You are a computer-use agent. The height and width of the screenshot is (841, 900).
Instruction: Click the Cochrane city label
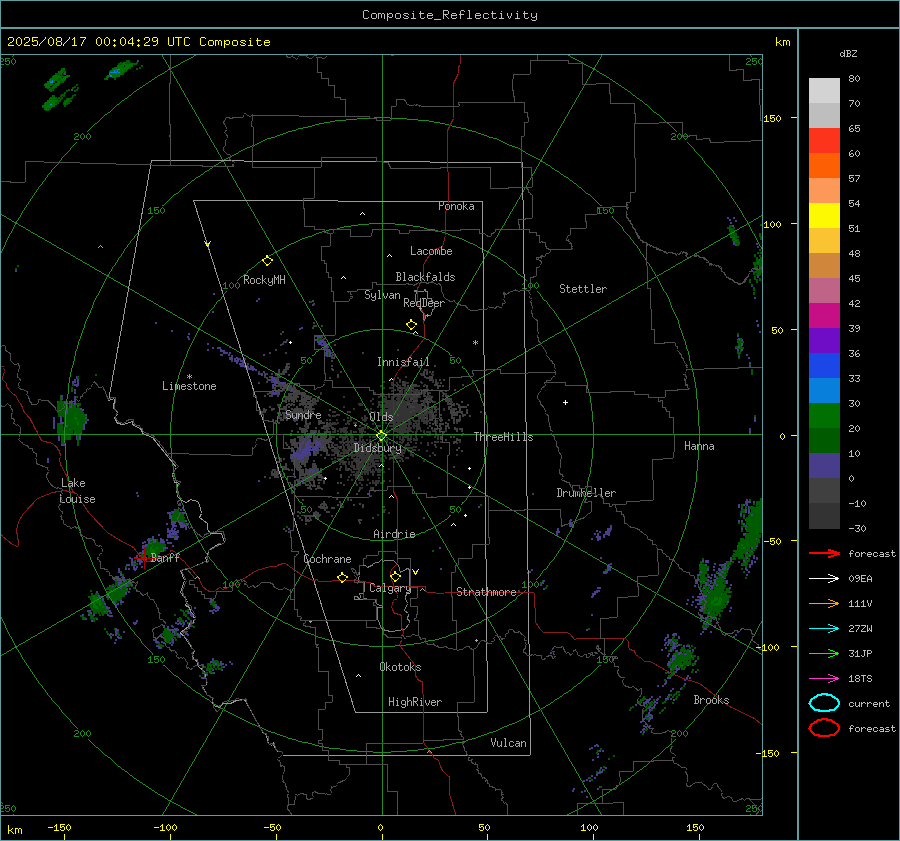click(327, 559)
